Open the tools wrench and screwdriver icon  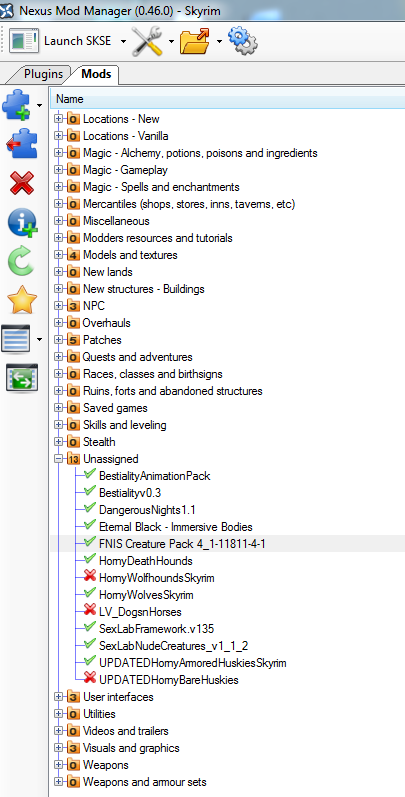[x=147, y=41]
